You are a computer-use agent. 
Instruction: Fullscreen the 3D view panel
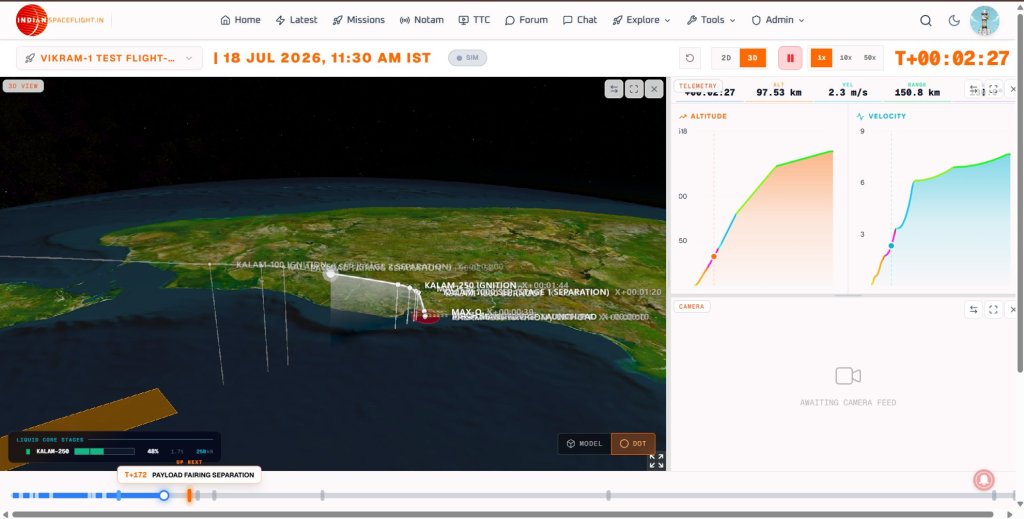[634, 89]
